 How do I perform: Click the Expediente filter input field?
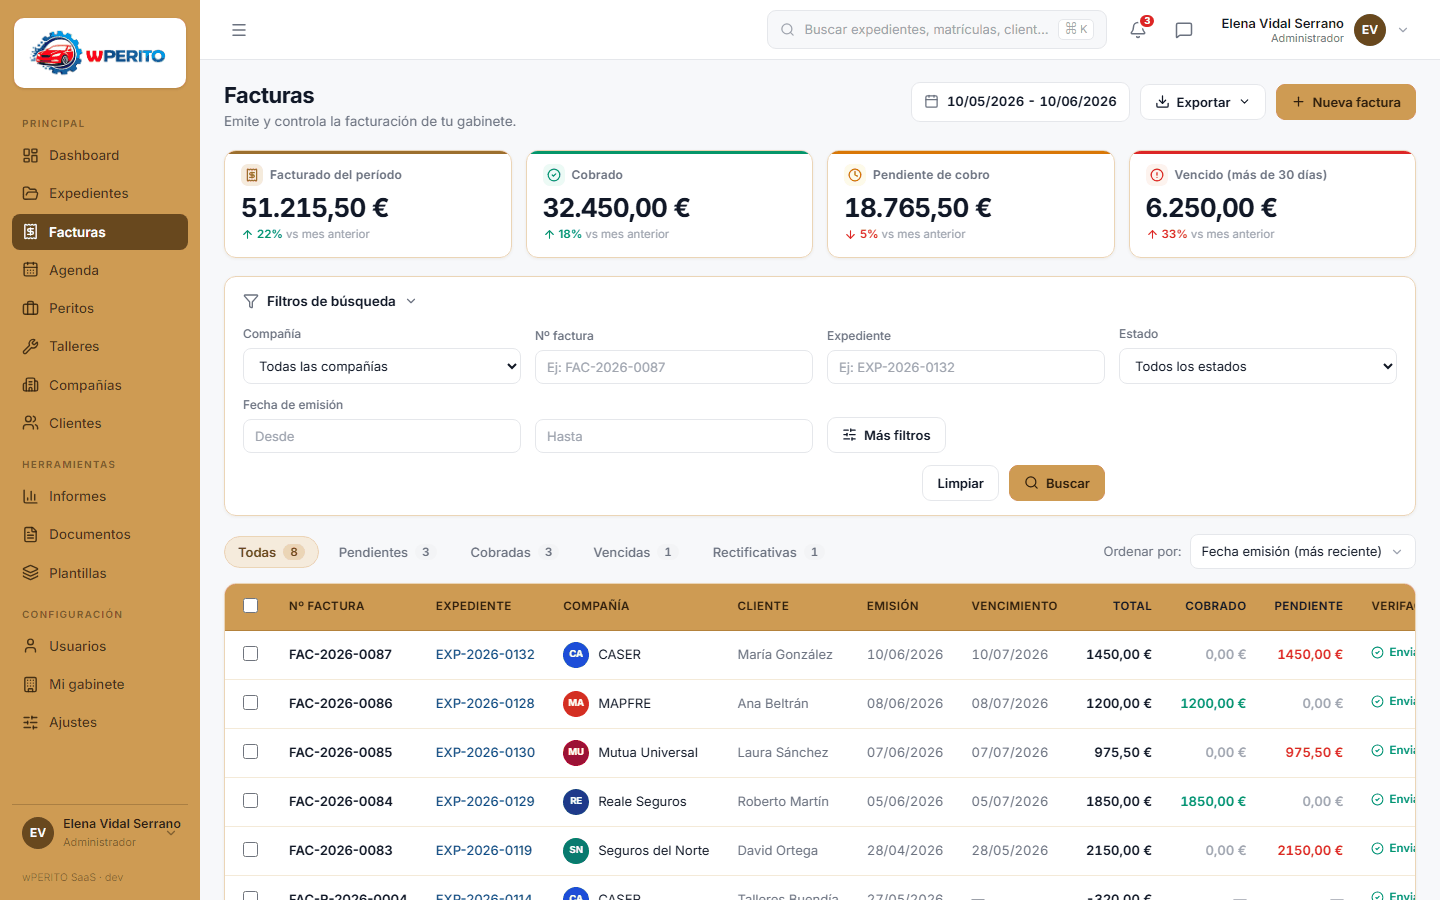pos(966,367)
